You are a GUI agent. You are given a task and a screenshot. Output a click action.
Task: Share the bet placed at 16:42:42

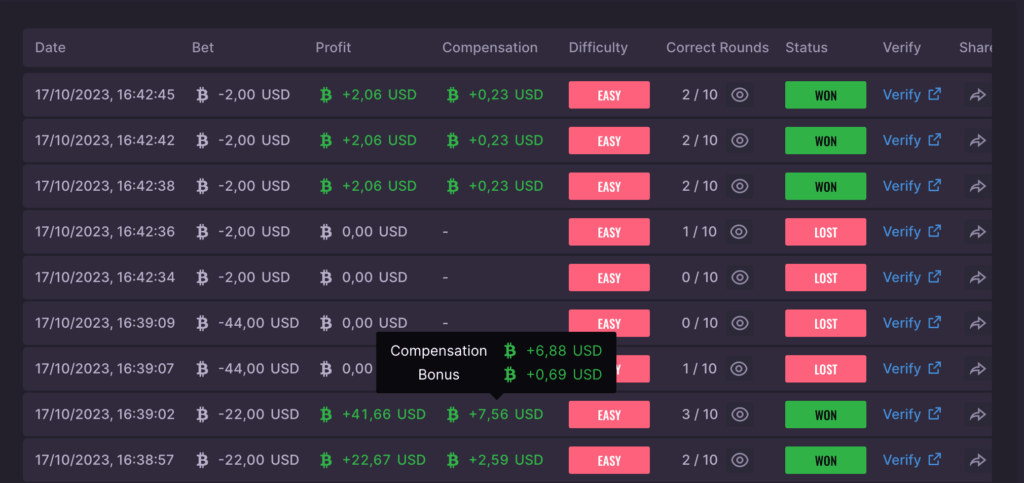(x=977, y=141)
